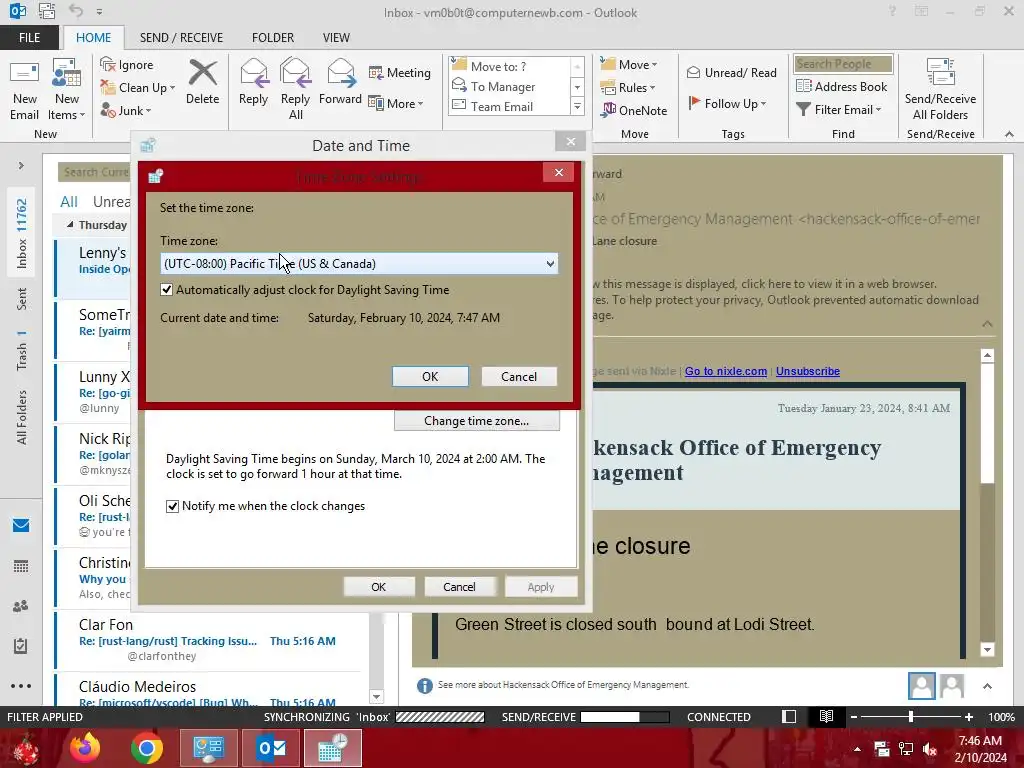Click zoom out minus button
Screen dimensions: 1024x768
(x=854, y=716)
